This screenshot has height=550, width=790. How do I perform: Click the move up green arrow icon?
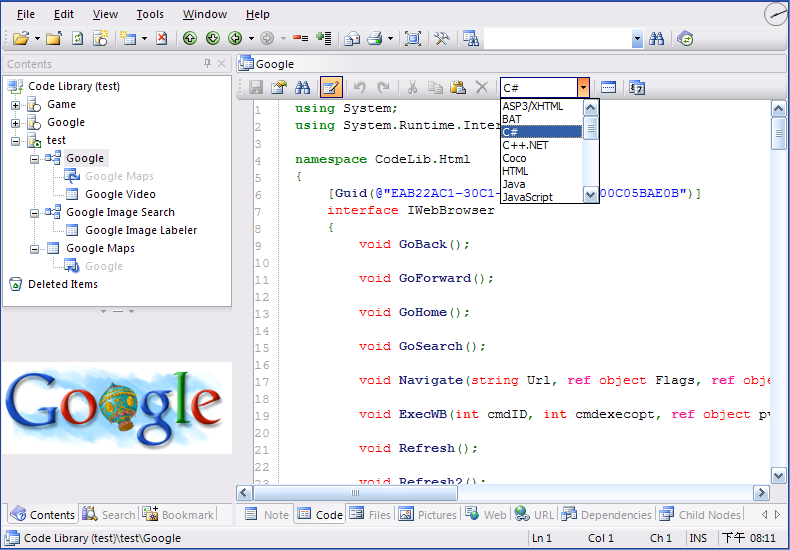190,38
